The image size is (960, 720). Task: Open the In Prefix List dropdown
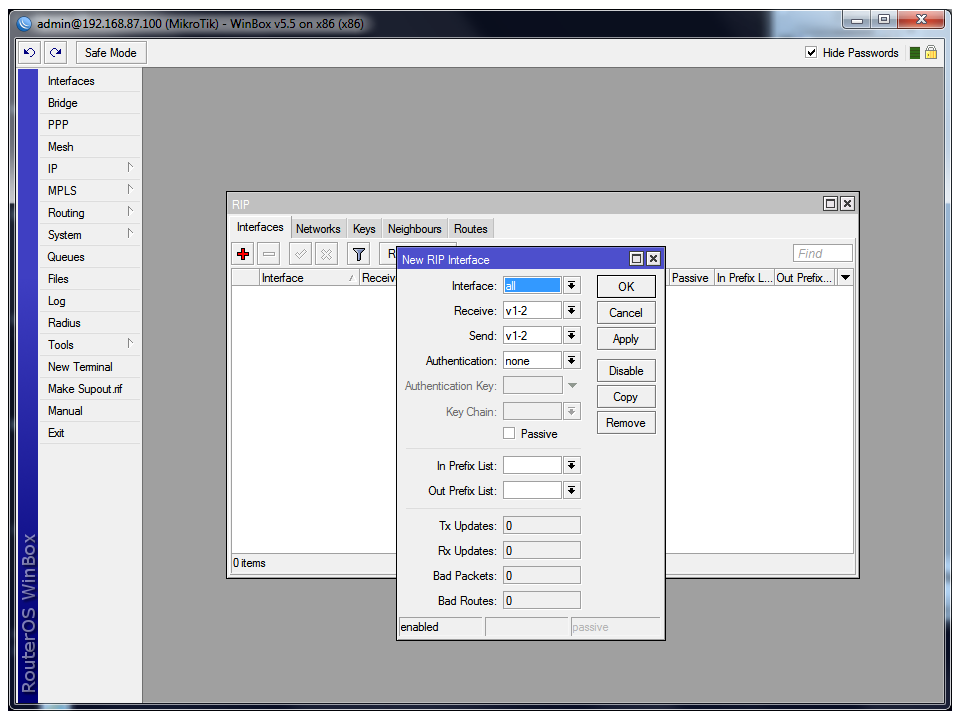[x=571, y=466]
